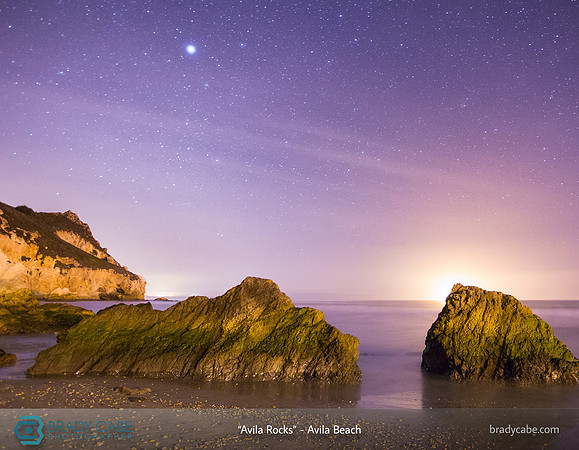This screenshot has width=579, height=450.
Task: Click the BRADY CABE name text
Action: tap(90, 427)
